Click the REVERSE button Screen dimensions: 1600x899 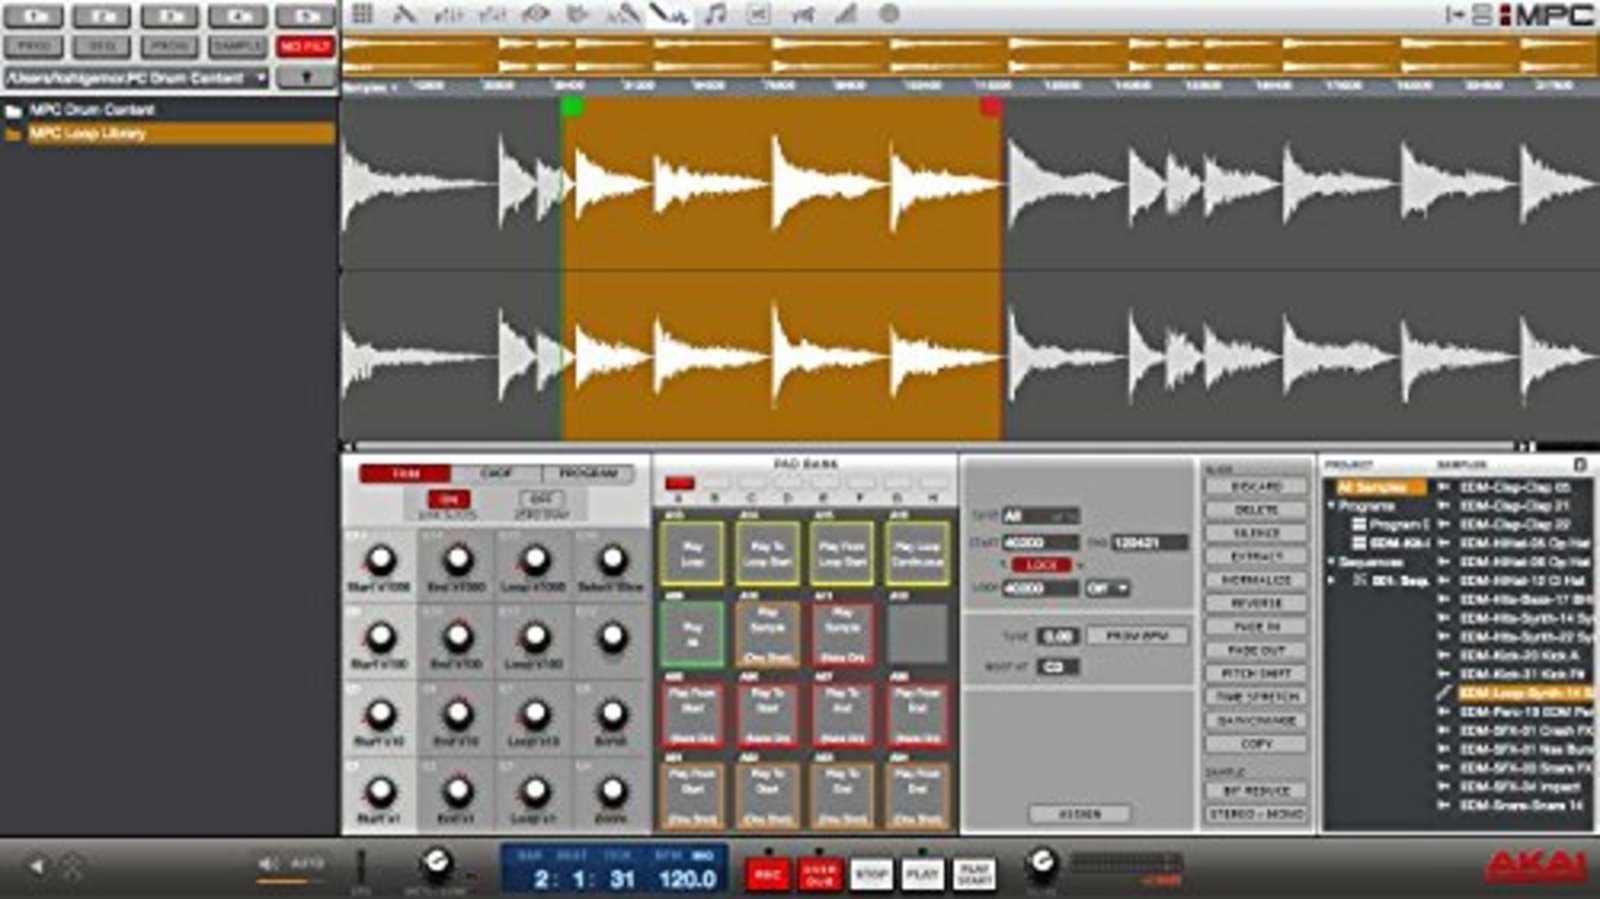pyautogui.click(x=1256, y=603)
